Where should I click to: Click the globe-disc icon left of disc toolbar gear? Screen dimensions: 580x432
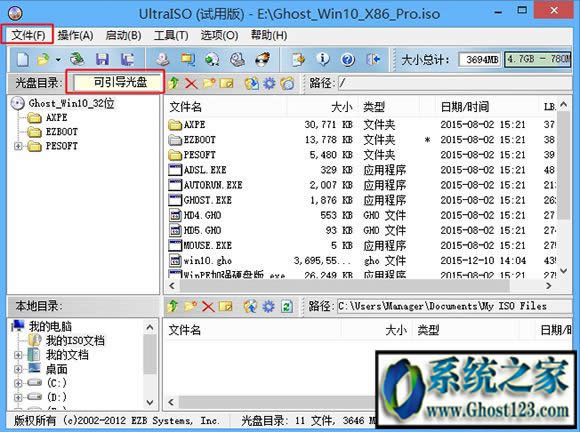(x=251, y=83)
